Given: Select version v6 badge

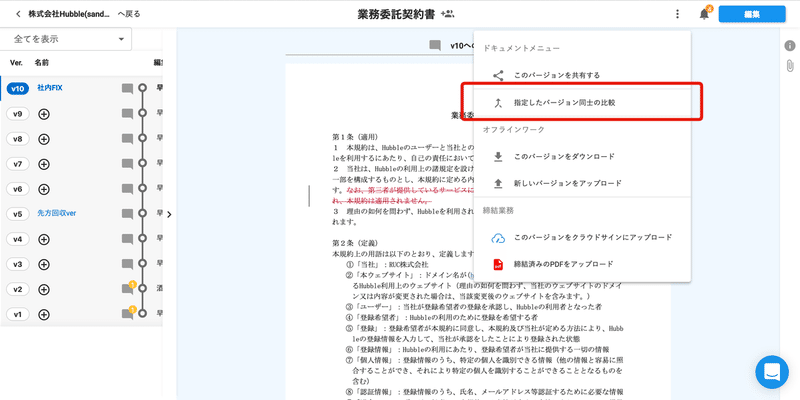Looking at the screenshot, I should pos(18,189).
